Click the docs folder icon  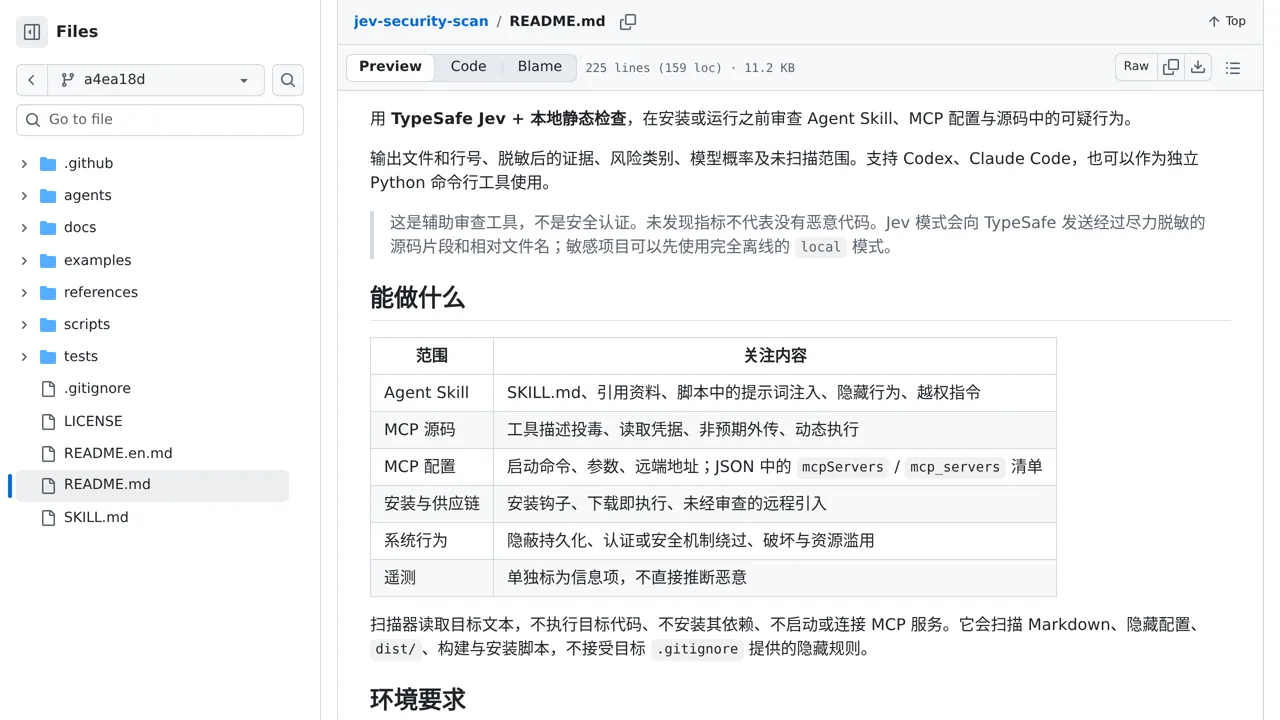click(x=48, y=227)
